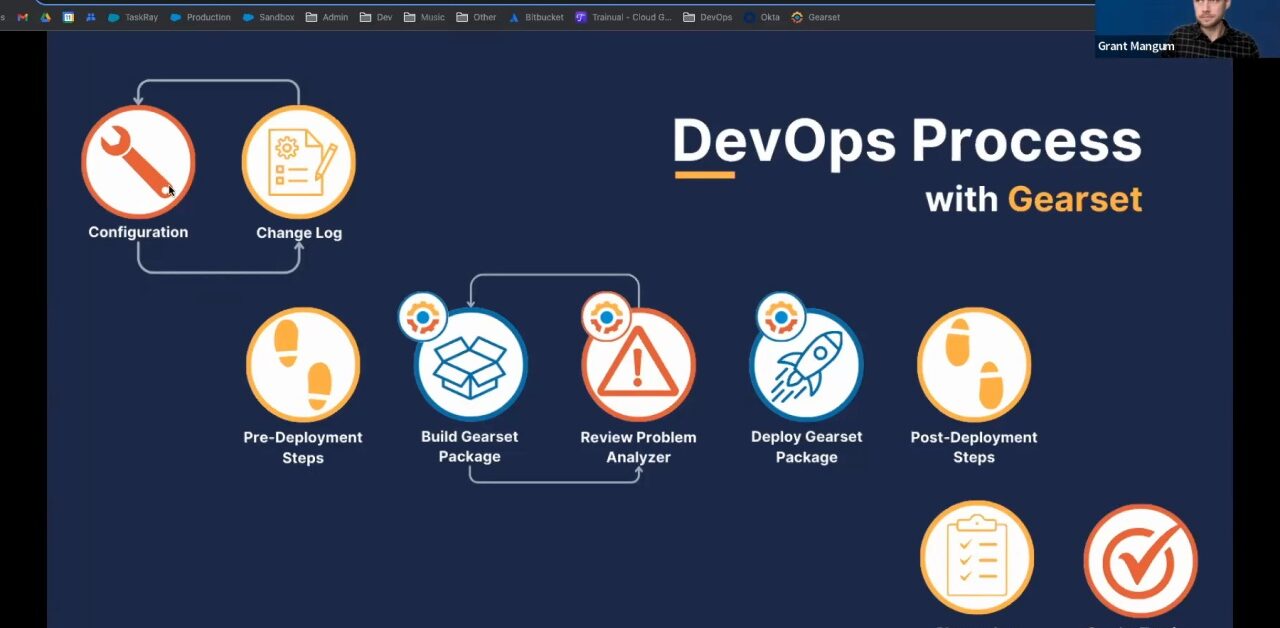The image size is (1280, 628).
Task: Click the Build Gearset Package open-box icon
Action: pos(469,365)
